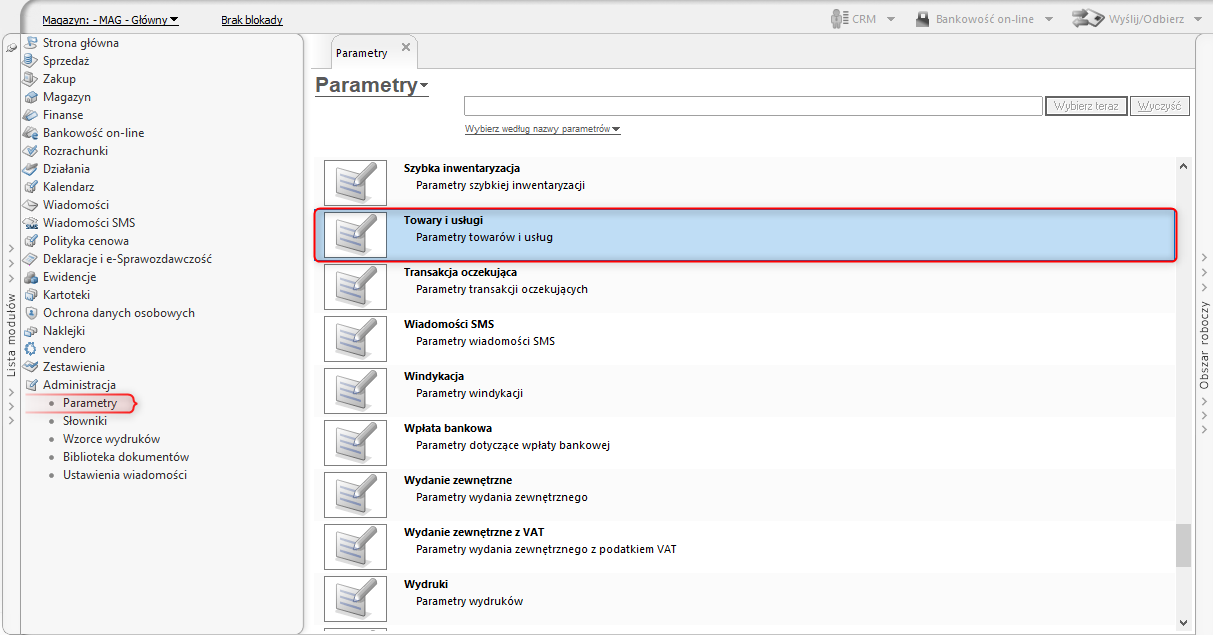Image resolution: width=1213 pixels, height=635 pixels.
Task: Open Ustawienia wiadomości under Administracja
Action: tap(125, 475)
